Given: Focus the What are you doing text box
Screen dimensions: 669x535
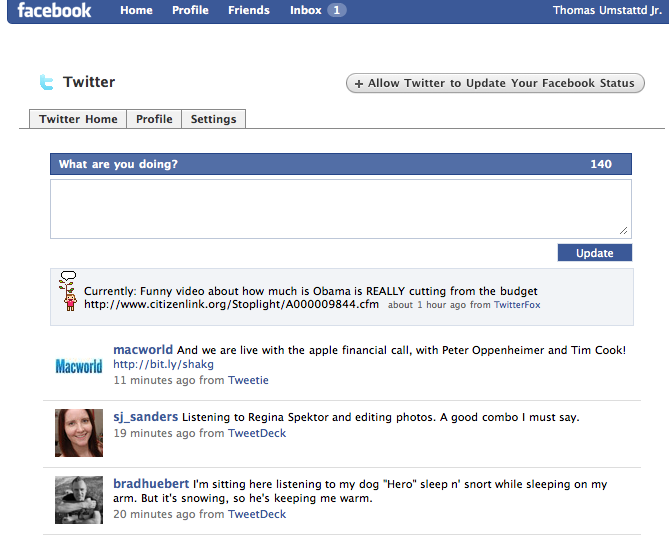Looking at the screenshot, I should pyautogui.click(x=341, y=209).
